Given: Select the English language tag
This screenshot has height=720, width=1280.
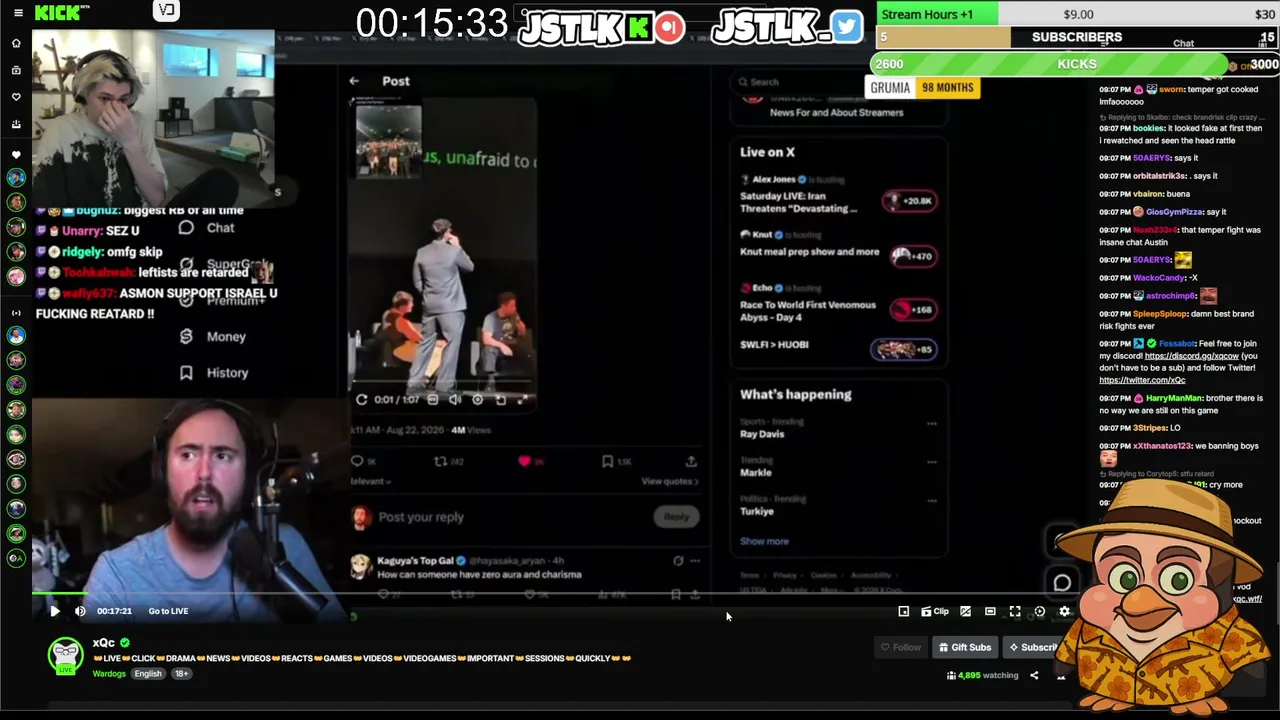Looking at the screenshot, I should click(x=148, y=674).
